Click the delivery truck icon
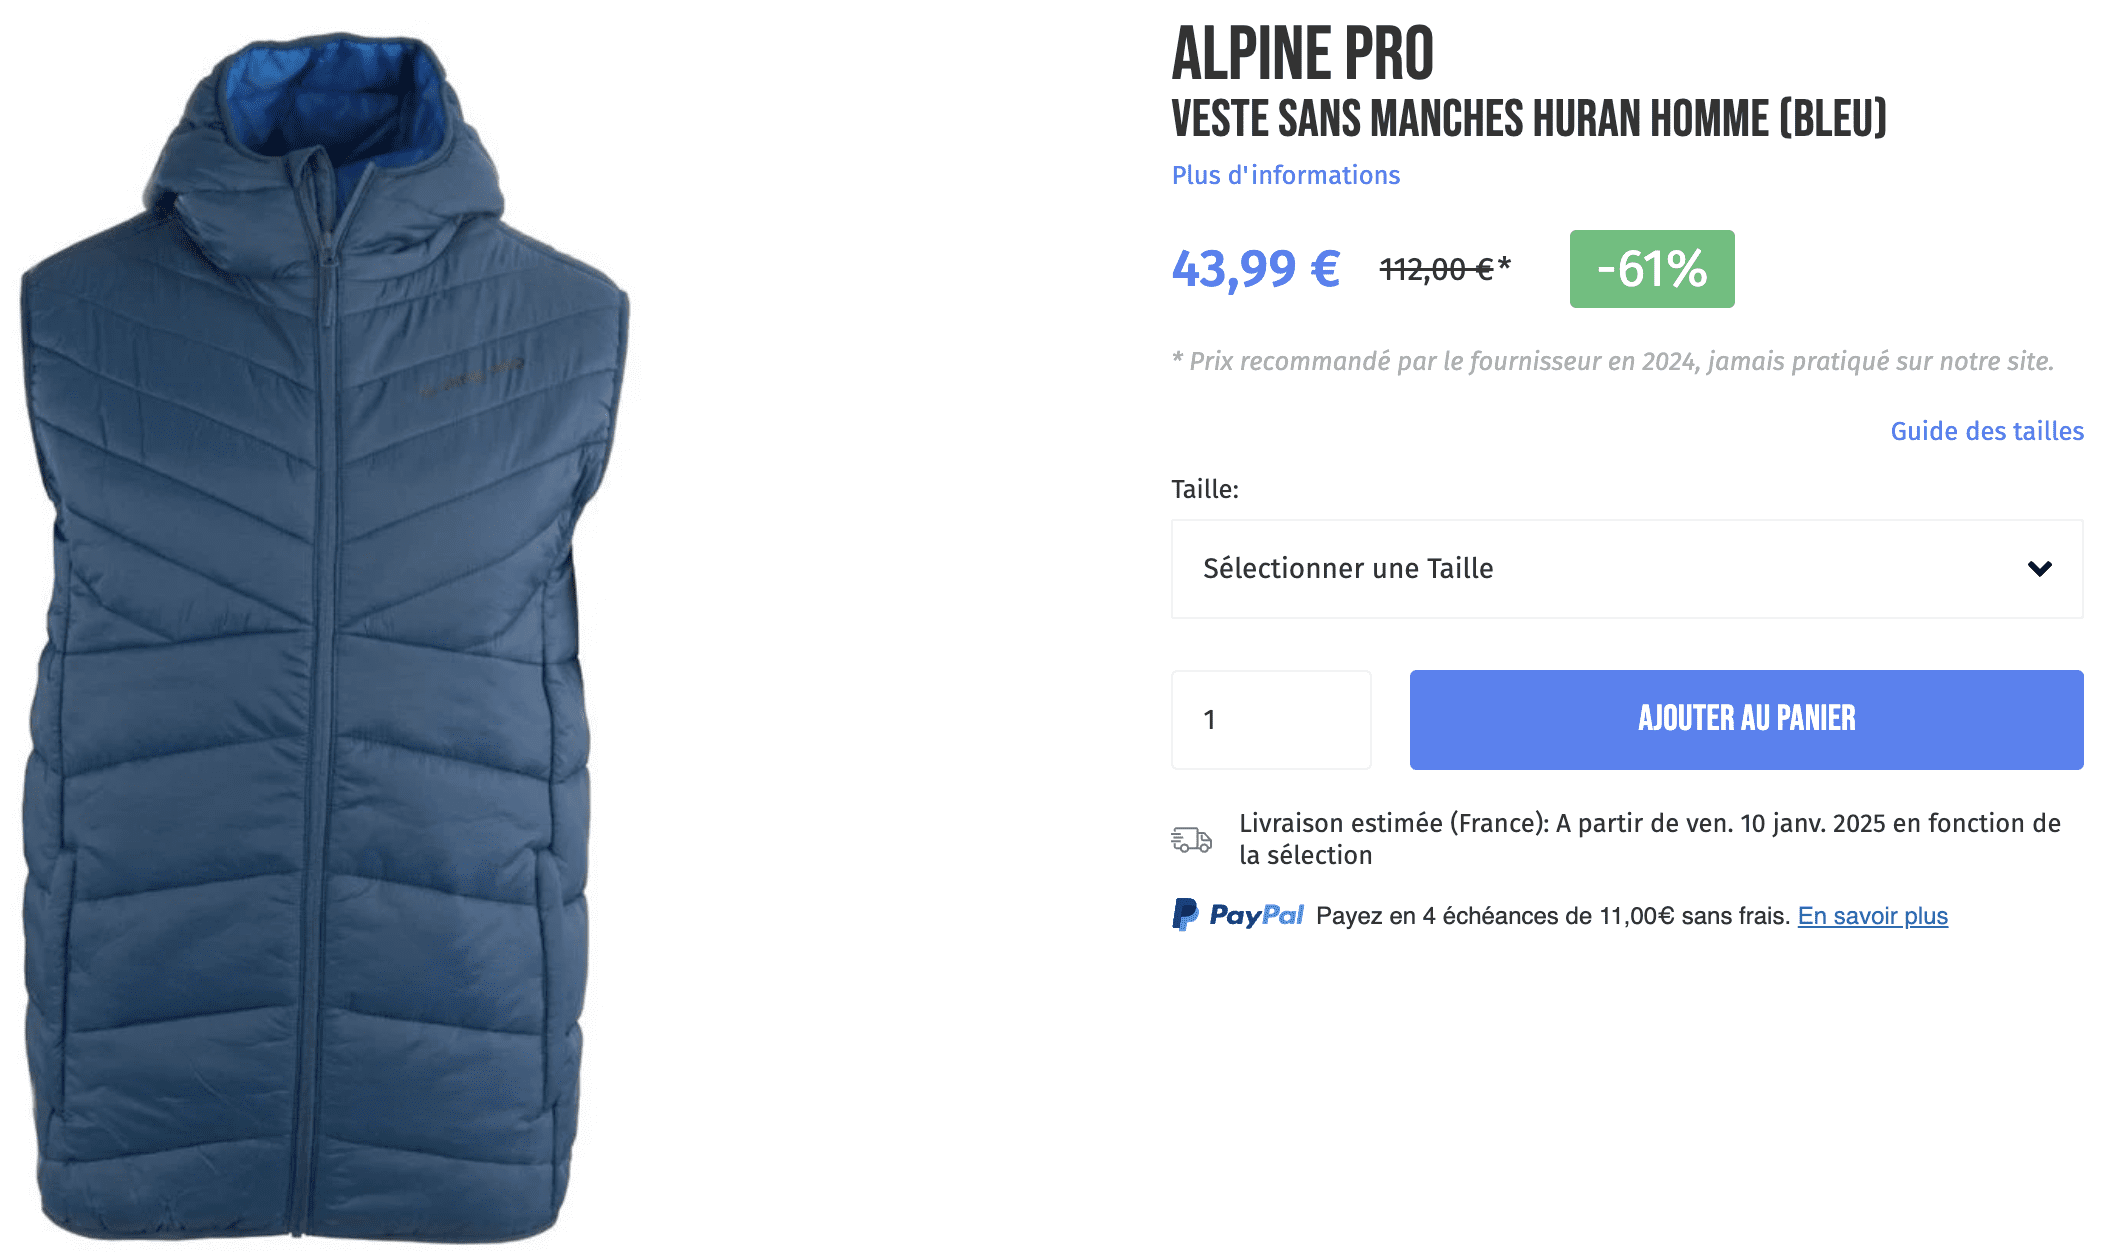 pos(1190,840)
